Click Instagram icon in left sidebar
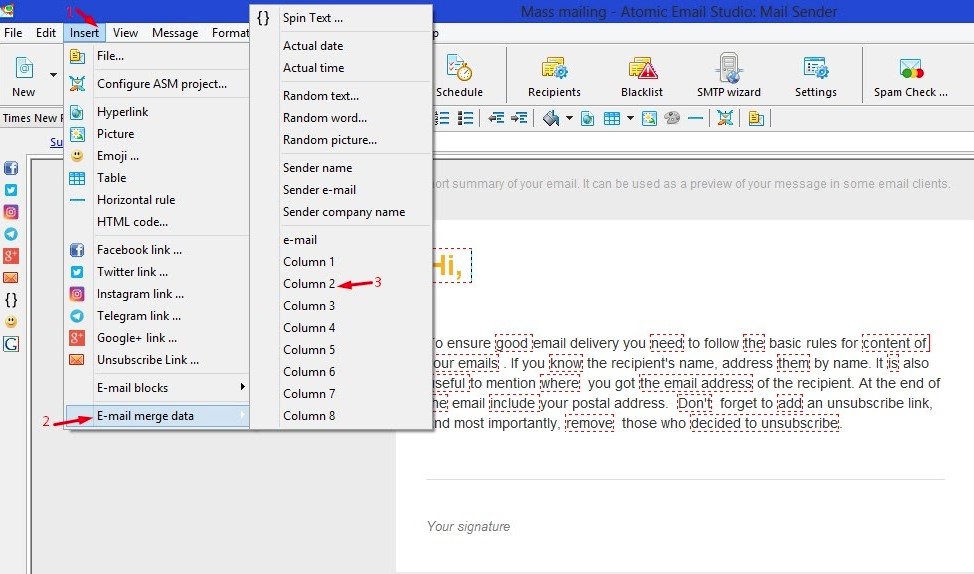This screenshot has width=974, height=574. coord(11,212)
